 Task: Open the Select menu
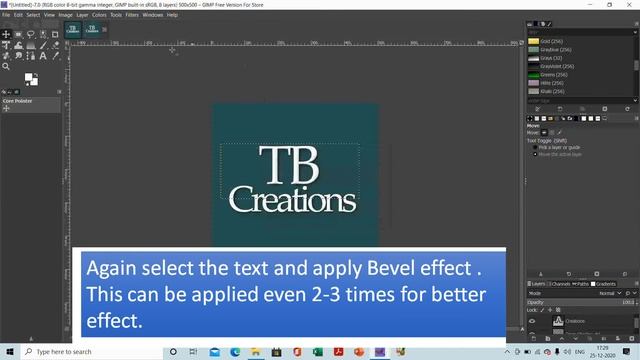[x=33, y=15]
